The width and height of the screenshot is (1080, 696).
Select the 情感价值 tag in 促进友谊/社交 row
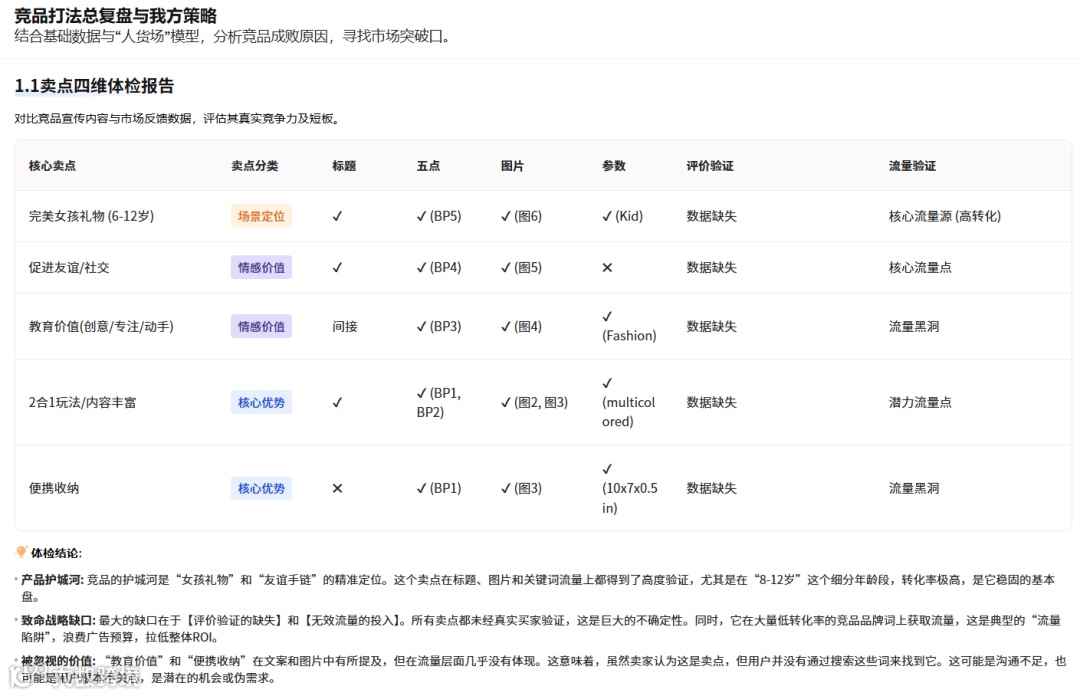tap(261, 267)
